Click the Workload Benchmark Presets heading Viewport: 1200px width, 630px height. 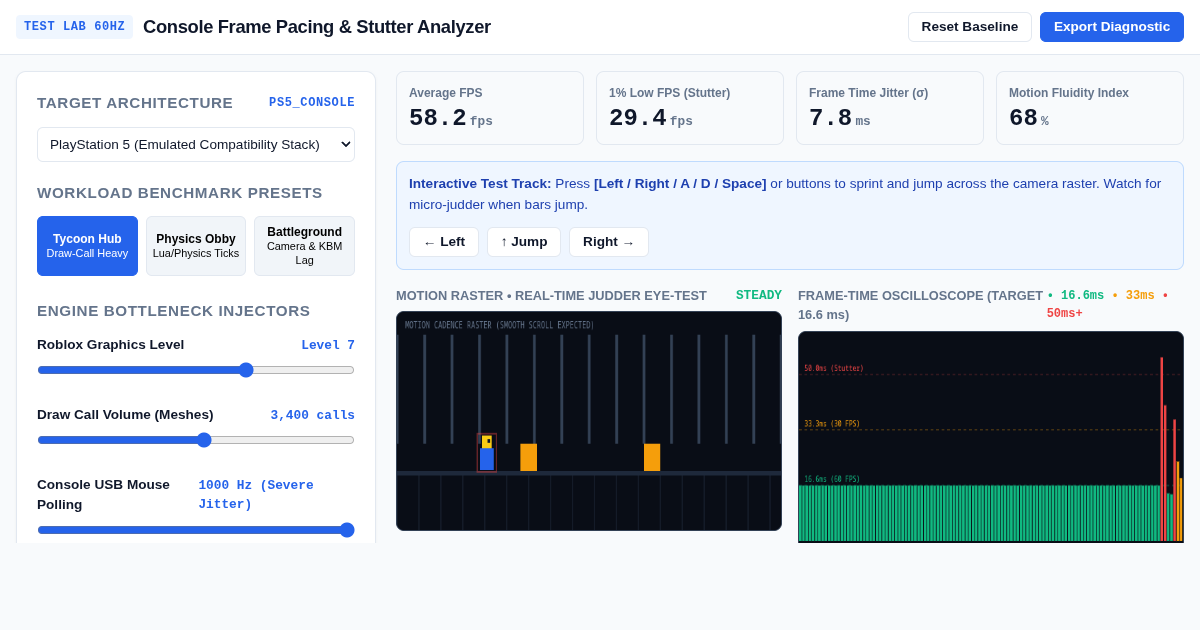180,193
